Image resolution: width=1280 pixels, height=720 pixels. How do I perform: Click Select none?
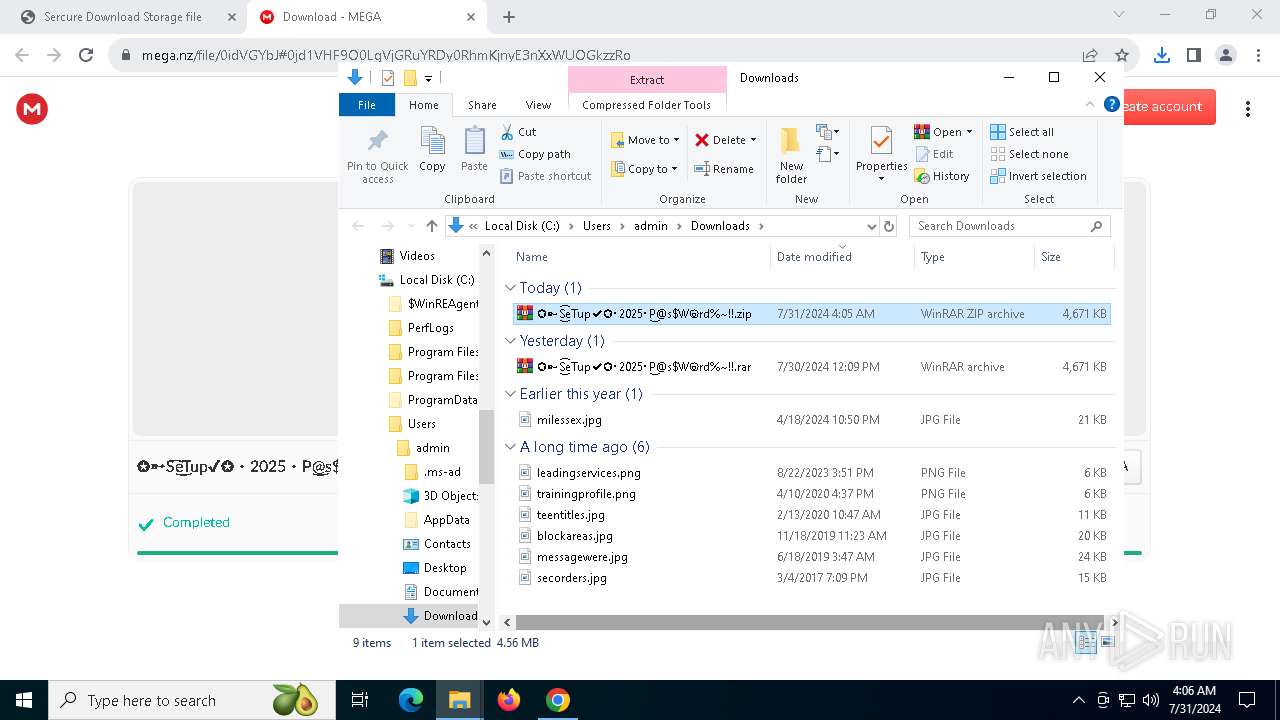point(1029,154)
